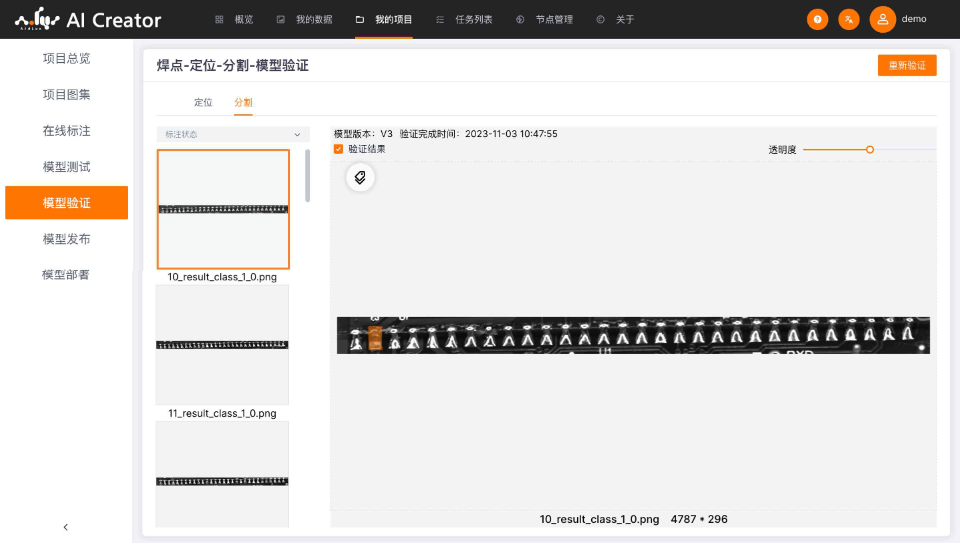Viewport: 960px width, 543px height.
Task: Click the AI Creator logo
Action: tap(88, 19)
